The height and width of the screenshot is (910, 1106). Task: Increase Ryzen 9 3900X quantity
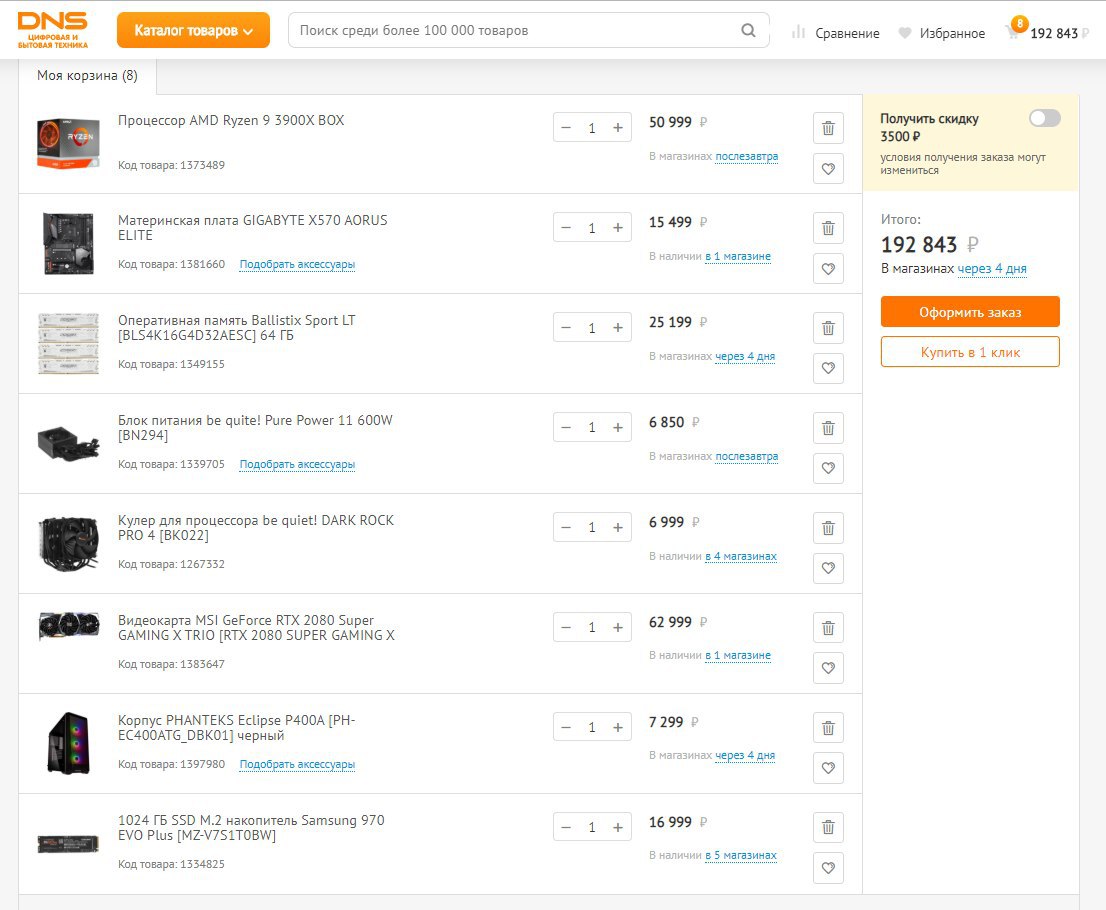point(618,128)
